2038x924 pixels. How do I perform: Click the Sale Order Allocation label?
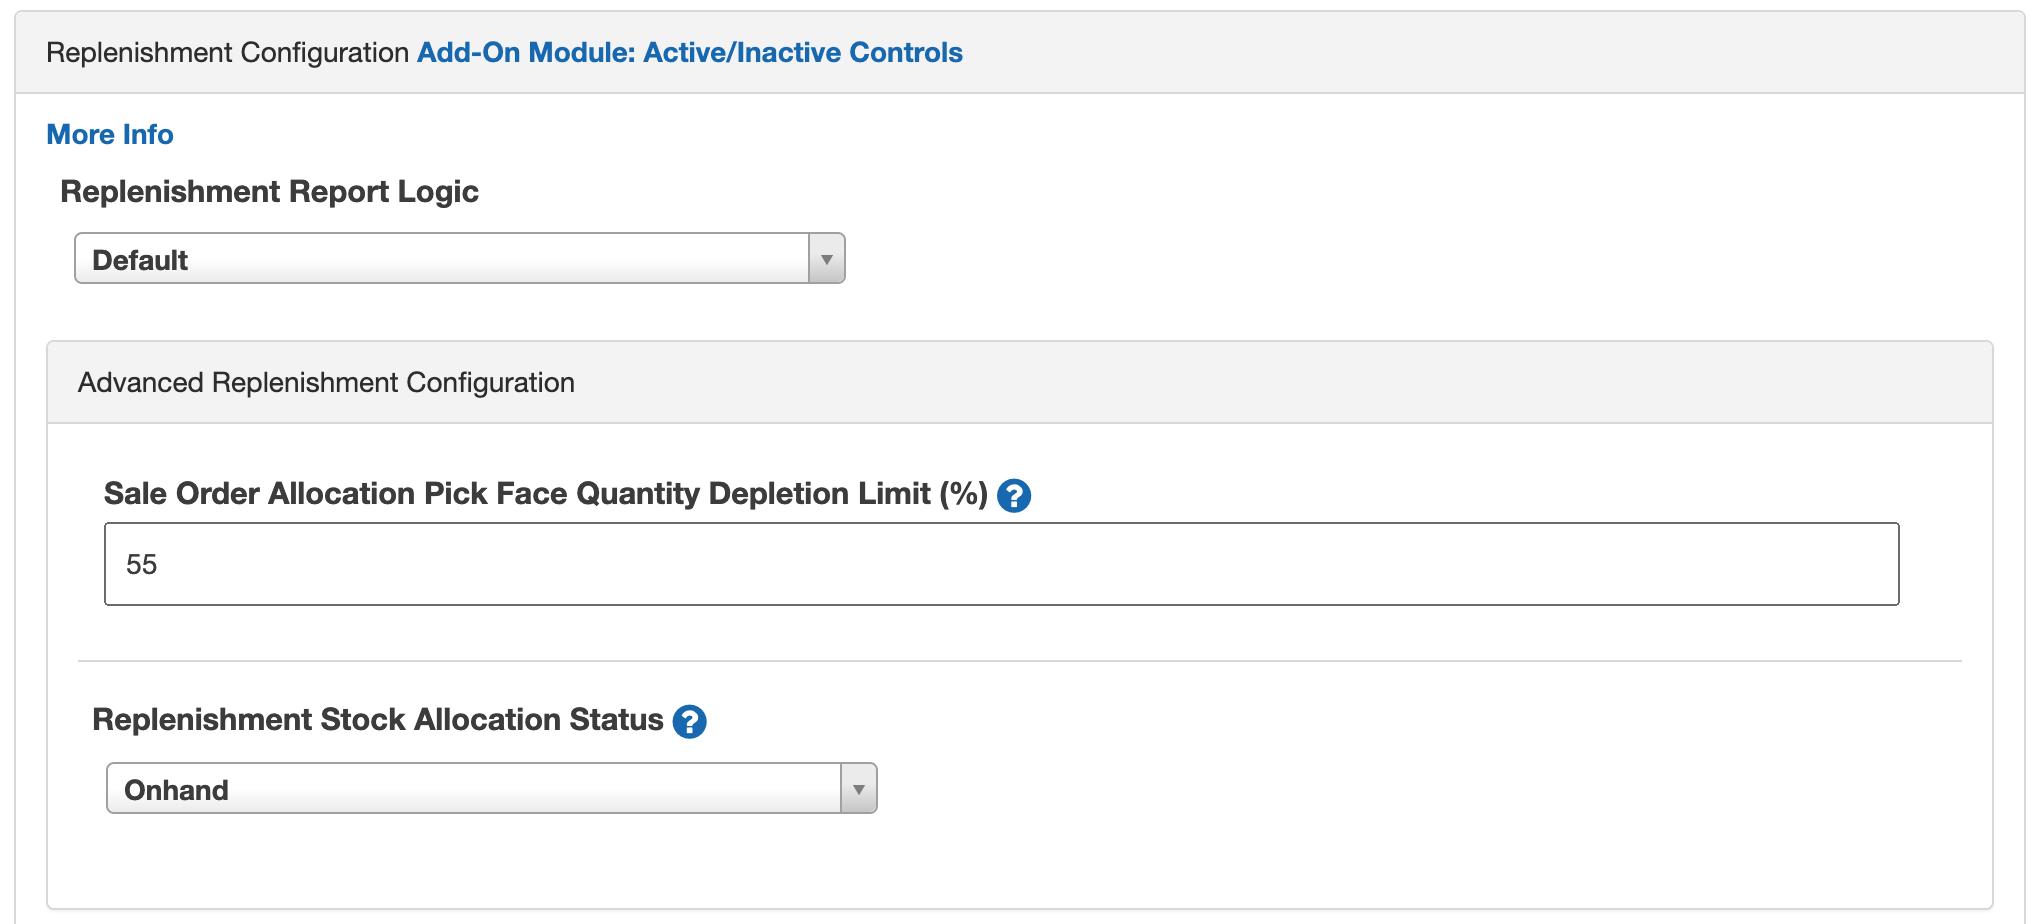[x=543, y=493]
